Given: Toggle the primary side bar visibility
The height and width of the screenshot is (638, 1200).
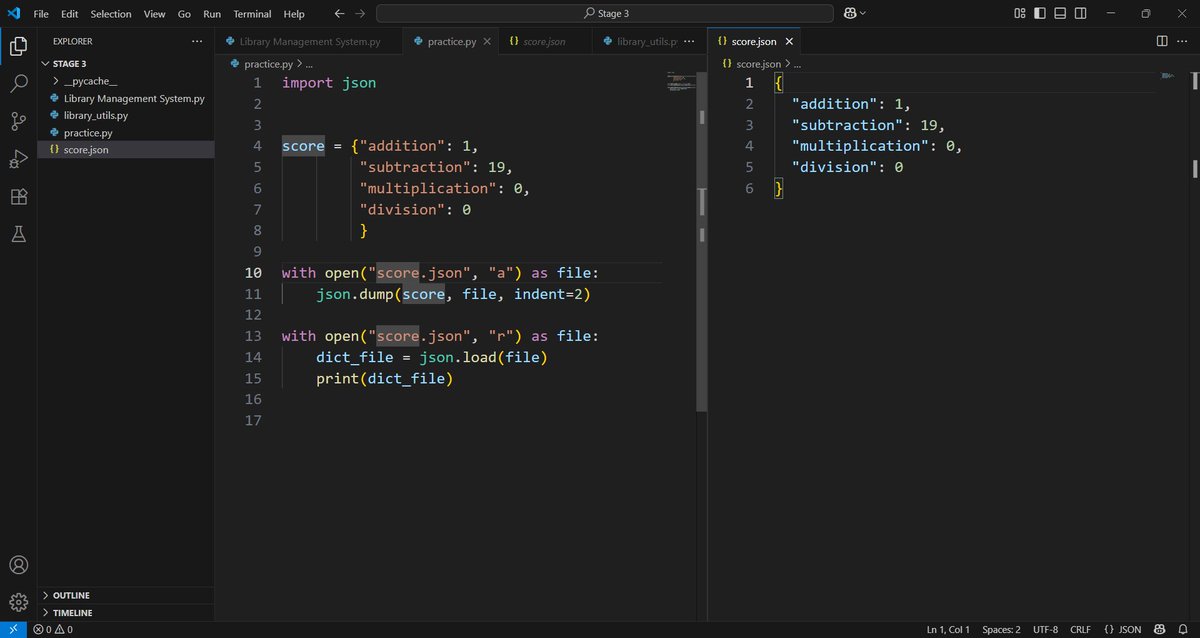Looking at the screenshot, I should point(1040,14).
